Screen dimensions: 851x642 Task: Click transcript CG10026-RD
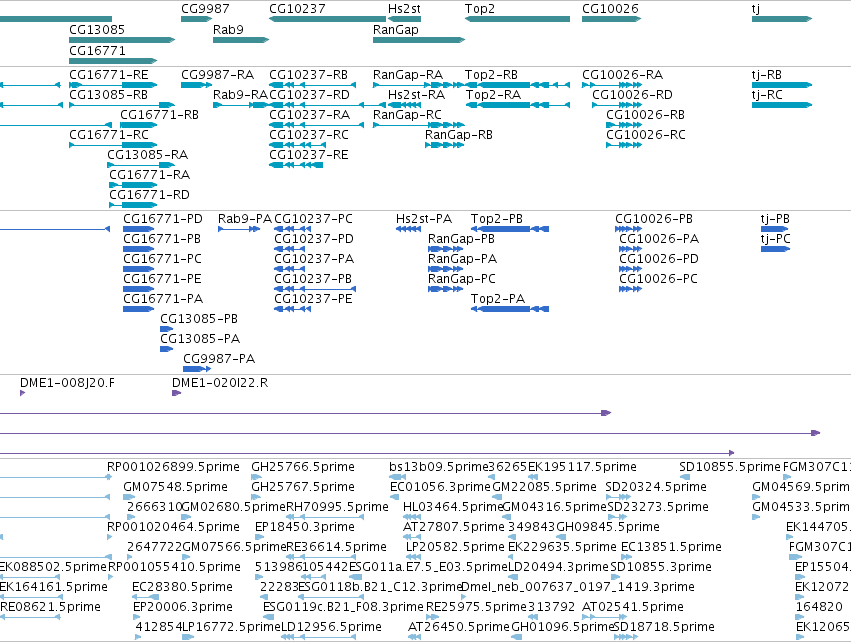click(x=632, y=94)
